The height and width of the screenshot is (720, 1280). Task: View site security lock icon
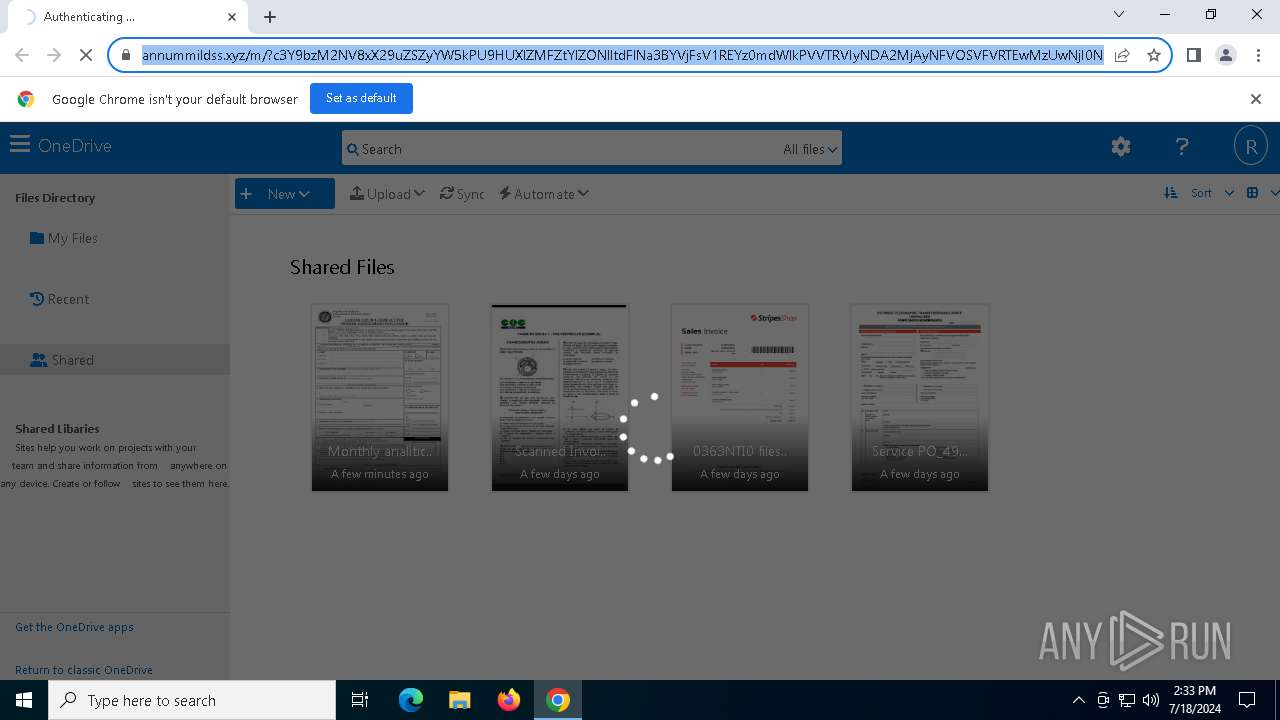pyautogui.click(x=126, y=55)
